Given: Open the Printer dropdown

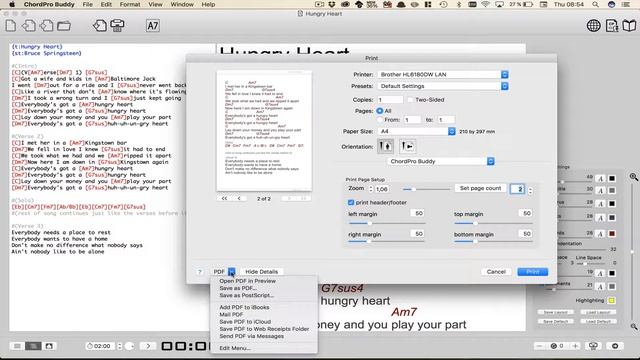Looking at the screenshot, I should pyautogui.click(x=443, y=74).
